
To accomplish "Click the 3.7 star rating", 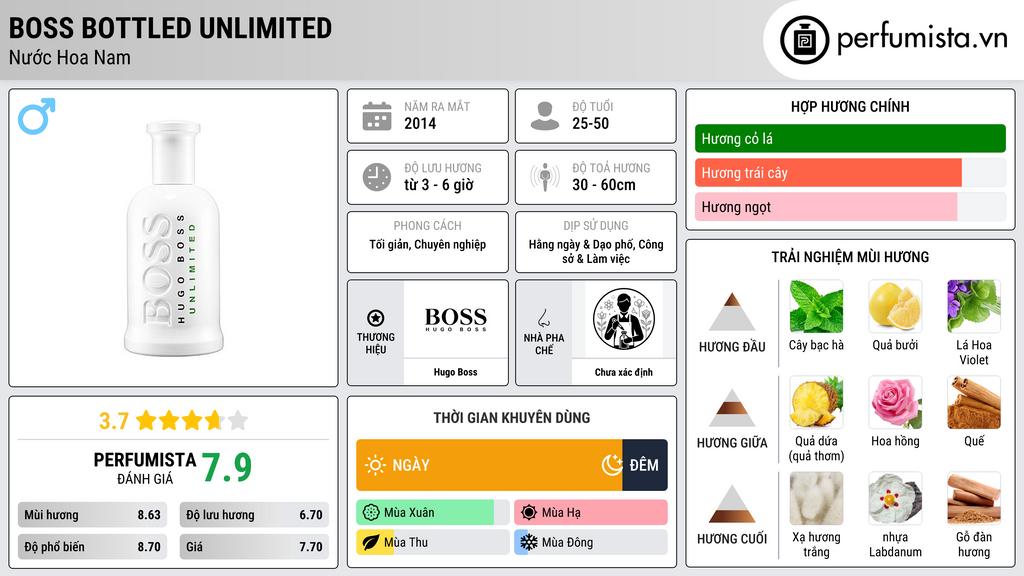I will (x=173, y=420).
